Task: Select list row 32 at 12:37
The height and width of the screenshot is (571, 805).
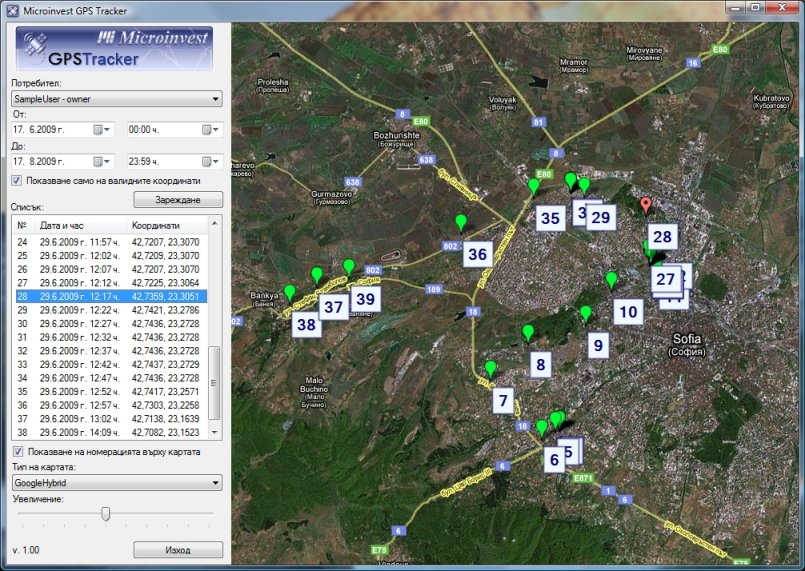Action: (x=110, y=351)
